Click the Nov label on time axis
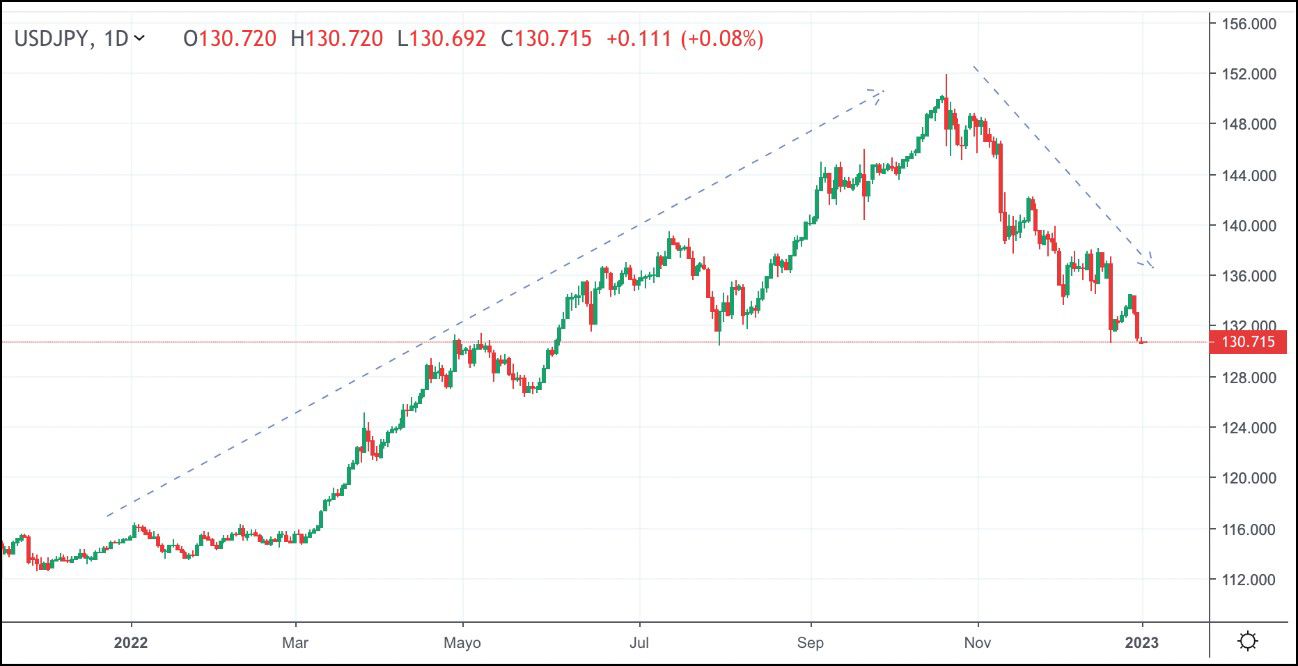Image resolution: width=1298 pixels, height=666 pixels. coord(979,642)
